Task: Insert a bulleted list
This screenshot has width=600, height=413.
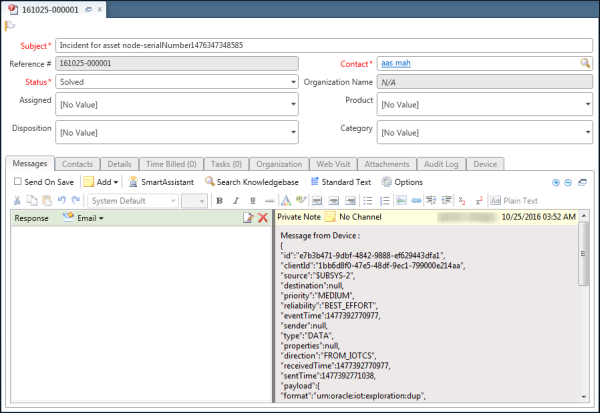Action: click(x=368, y=201)
